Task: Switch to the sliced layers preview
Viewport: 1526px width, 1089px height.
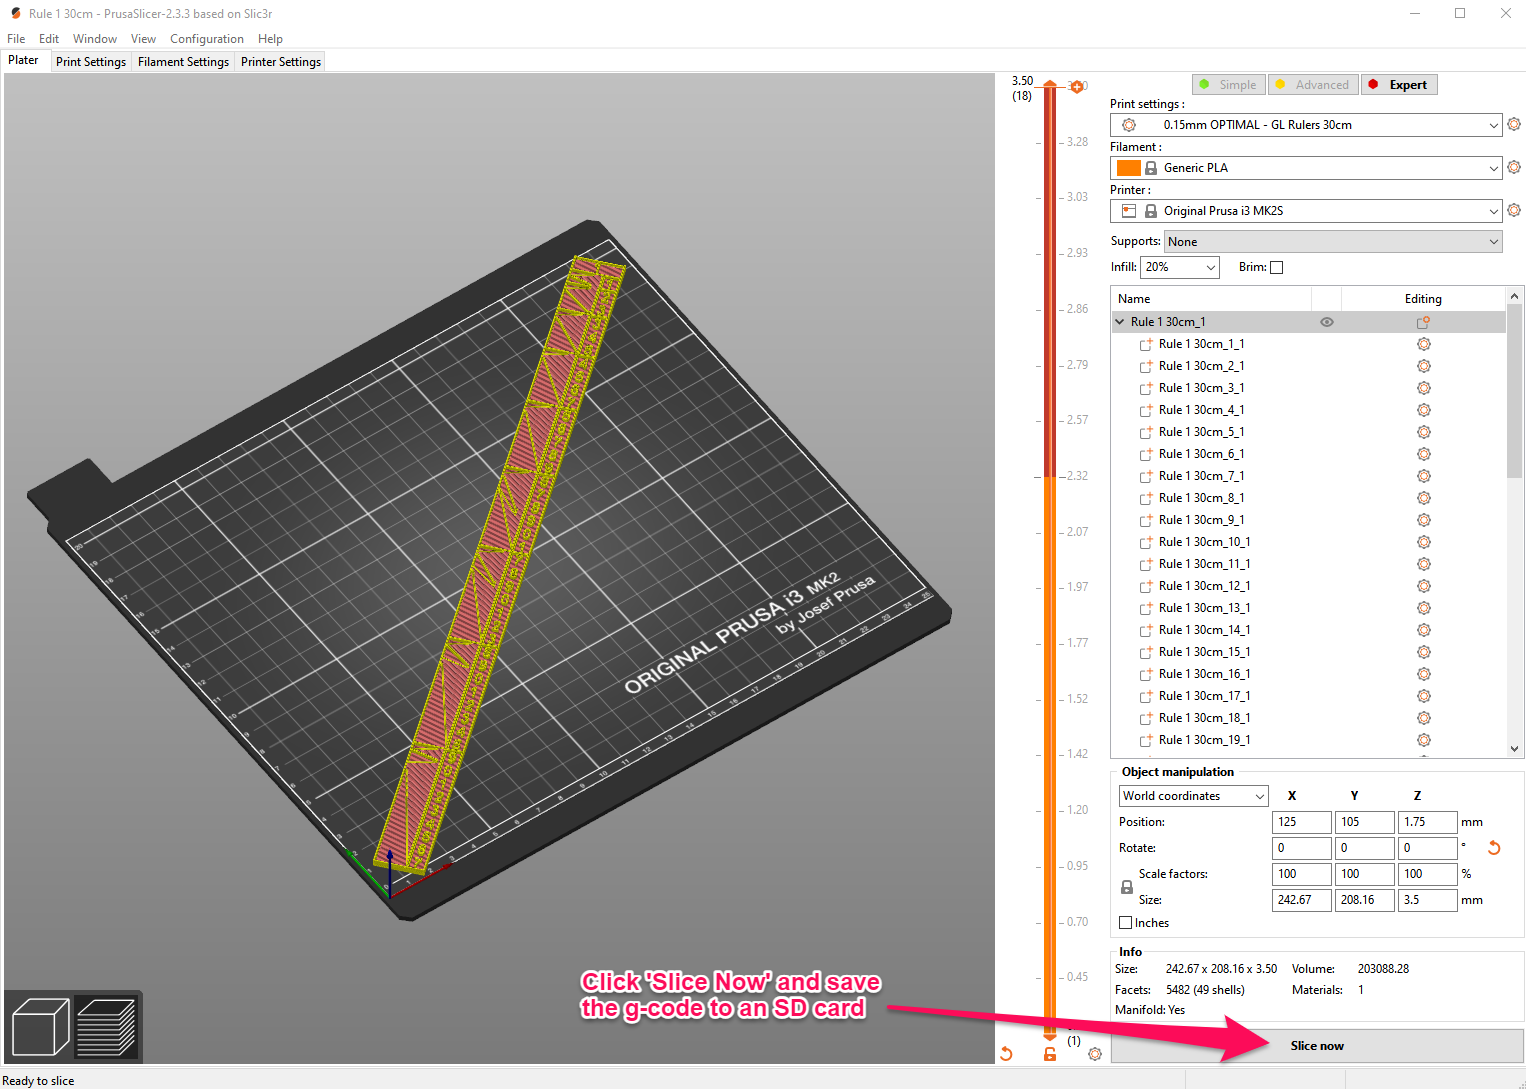Action: coord(105,1027)
